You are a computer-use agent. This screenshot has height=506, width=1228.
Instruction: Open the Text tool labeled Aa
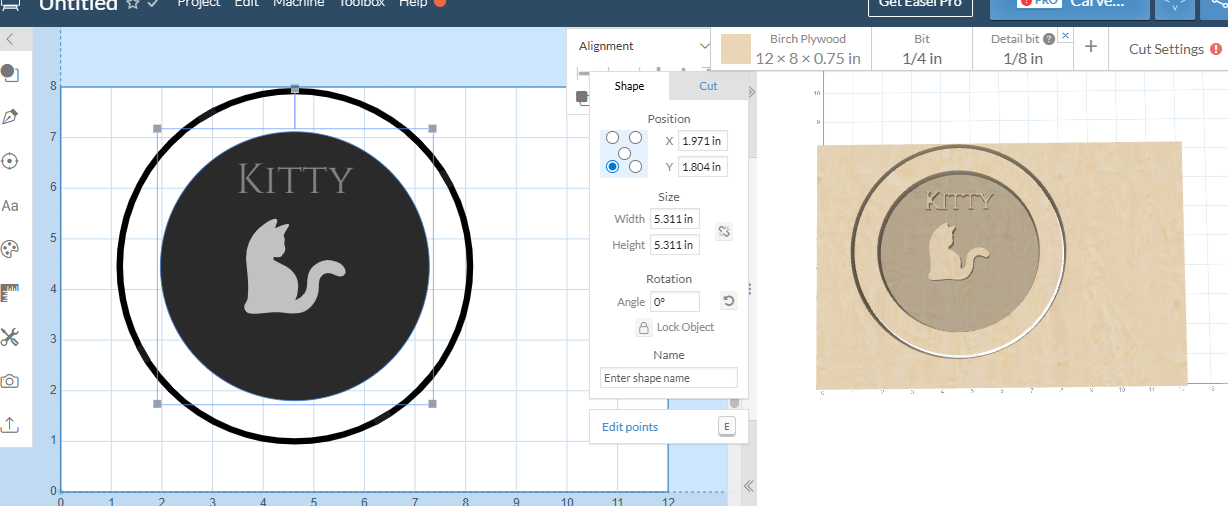[10, 206]
